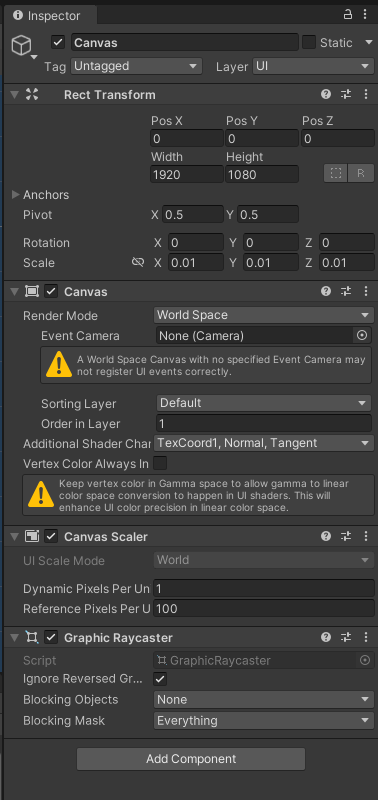Collapse the Canvas Scaler component foldout
378x800 pixels.
pyautogui.click(x=14, y=536)
